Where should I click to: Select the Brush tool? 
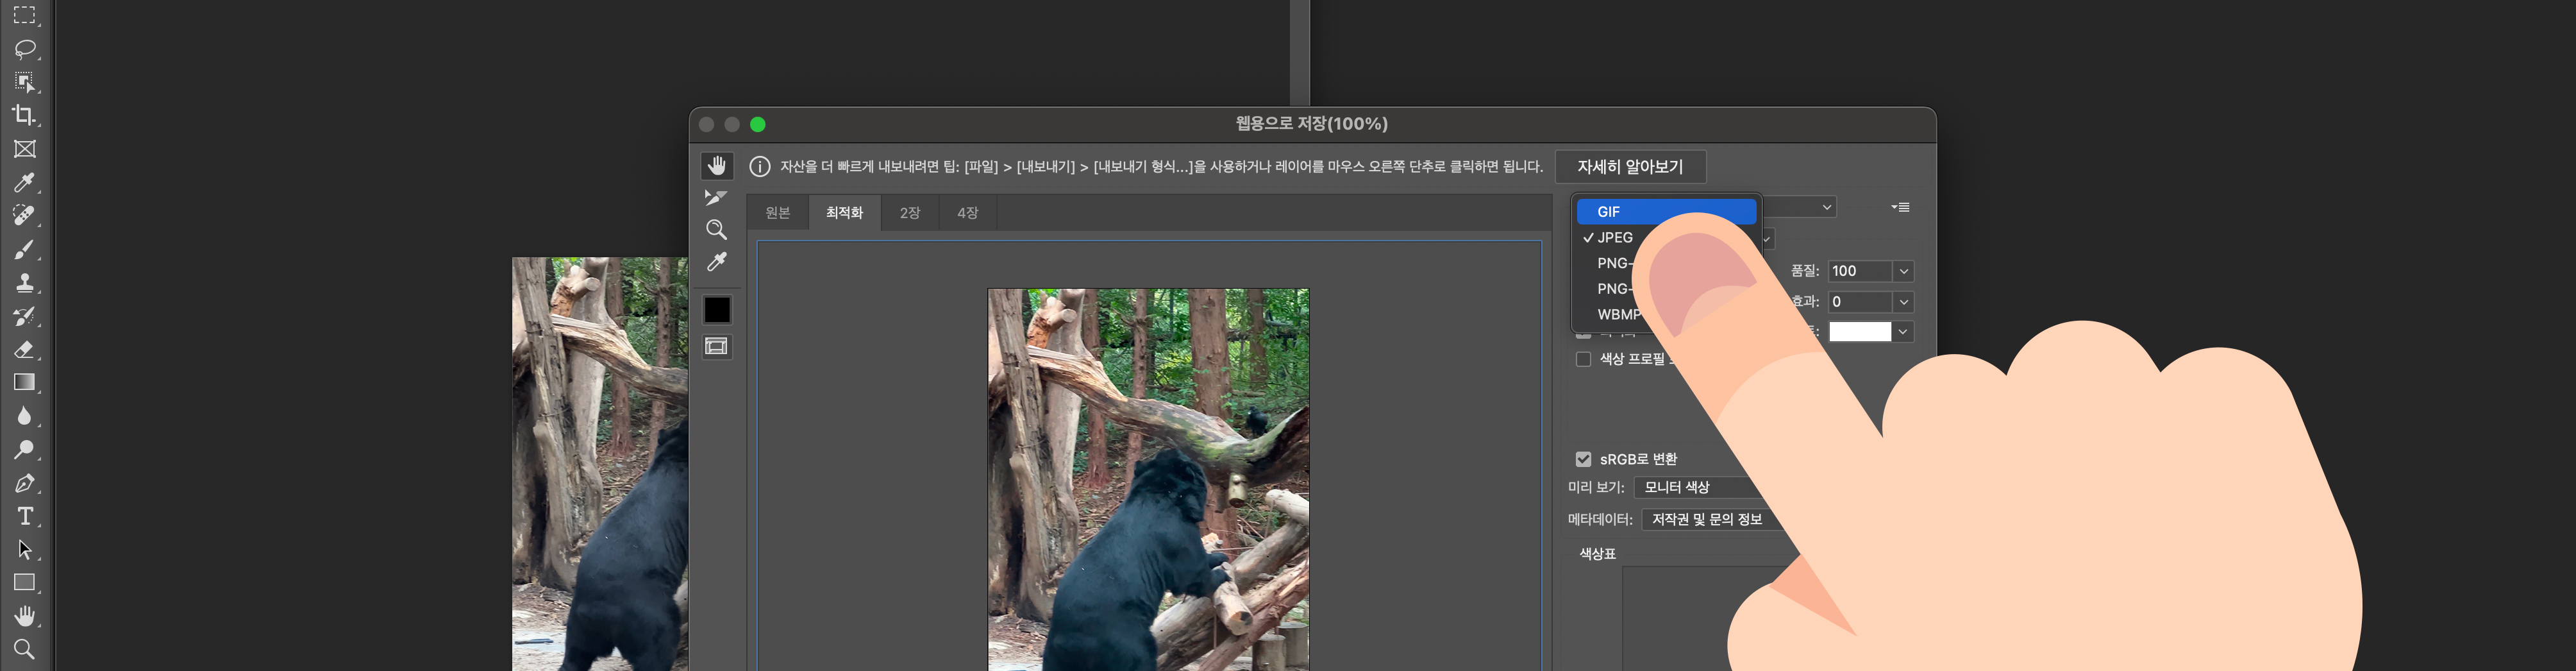point(24,249)
